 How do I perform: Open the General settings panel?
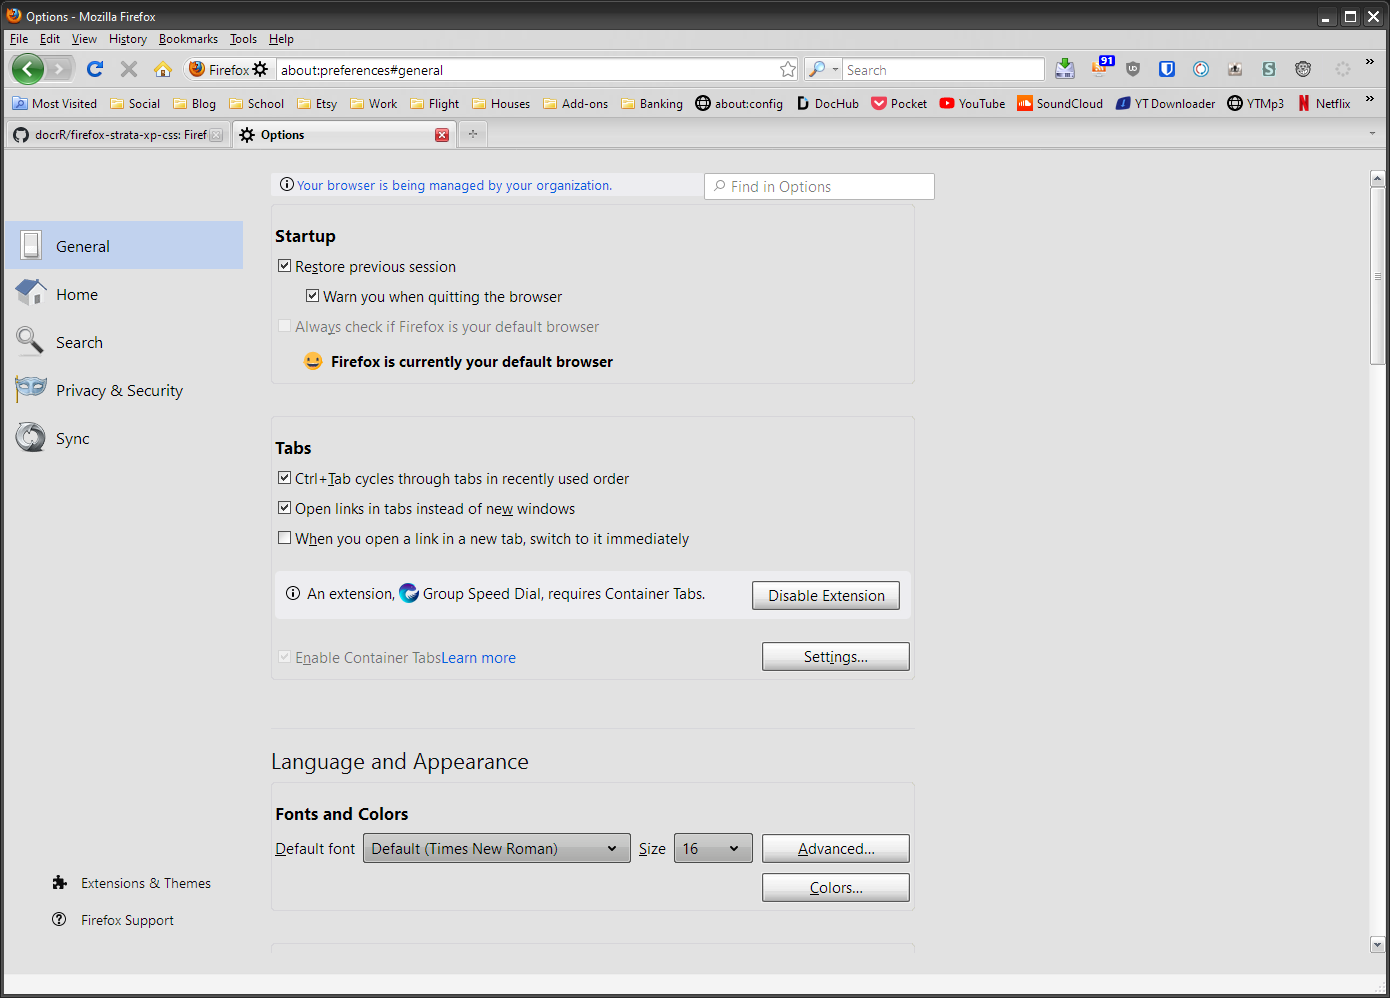82,245
